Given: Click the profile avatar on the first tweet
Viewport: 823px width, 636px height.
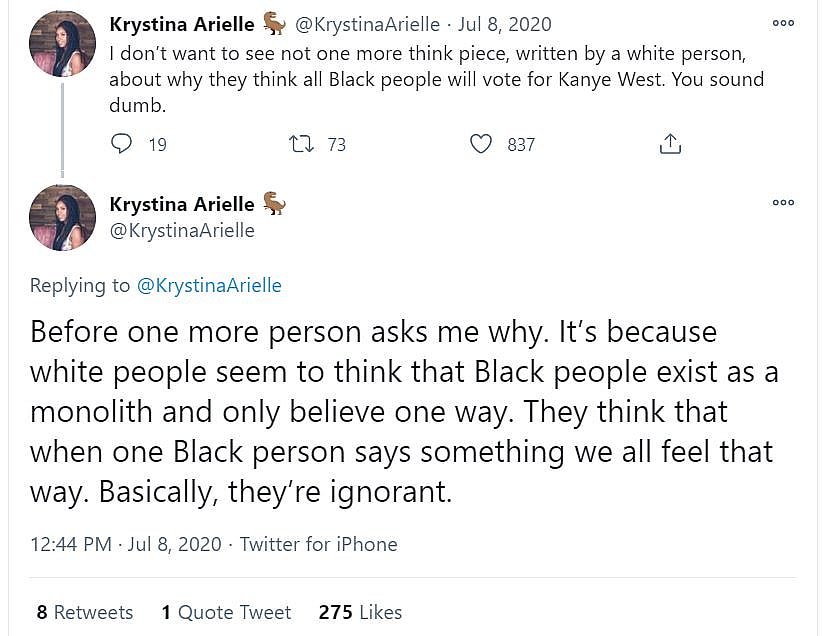Looking at the screenshot, I should point(62,43).
